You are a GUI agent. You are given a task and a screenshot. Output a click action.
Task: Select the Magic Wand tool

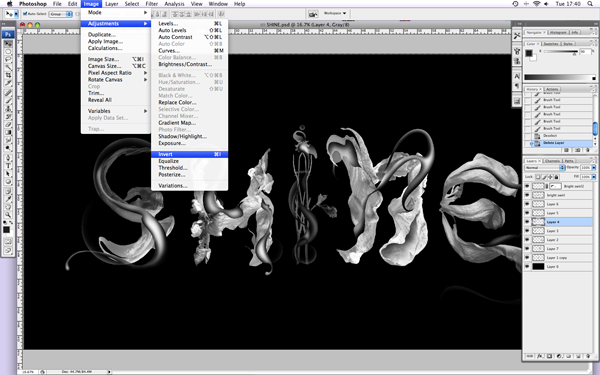coord(8,67)
